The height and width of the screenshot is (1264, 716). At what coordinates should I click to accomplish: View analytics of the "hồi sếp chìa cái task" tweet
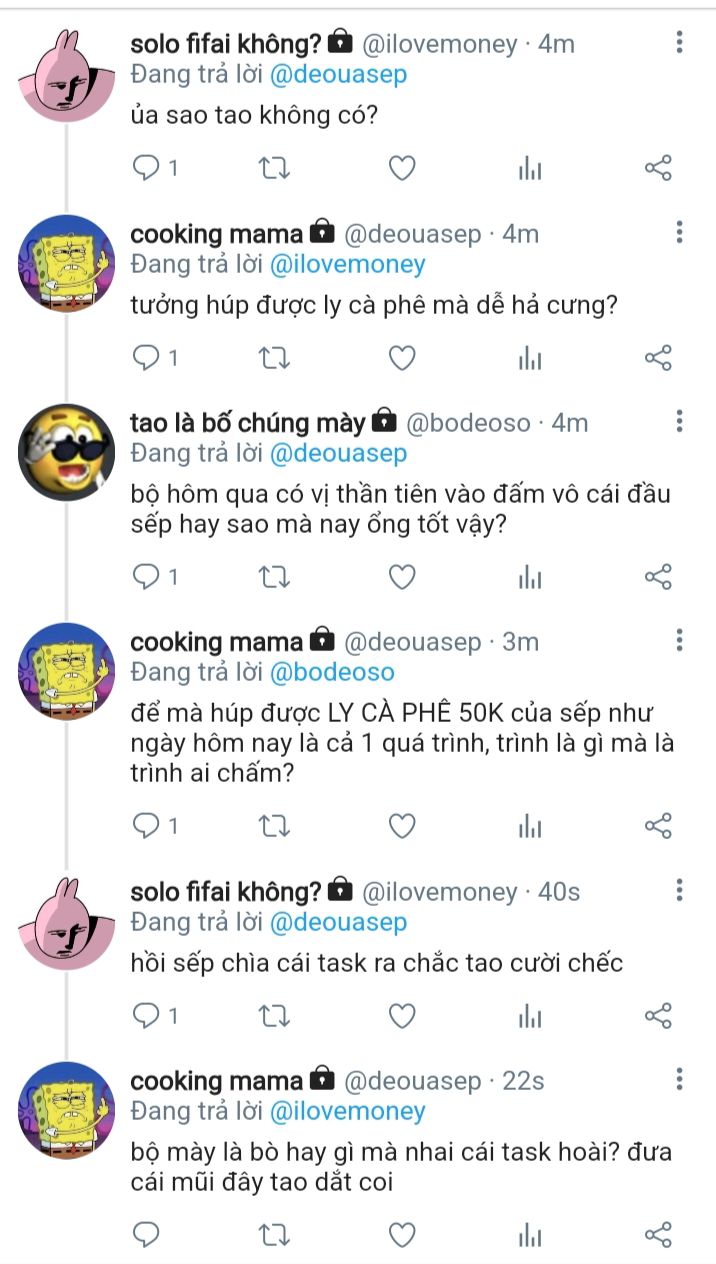(530, 1016)
